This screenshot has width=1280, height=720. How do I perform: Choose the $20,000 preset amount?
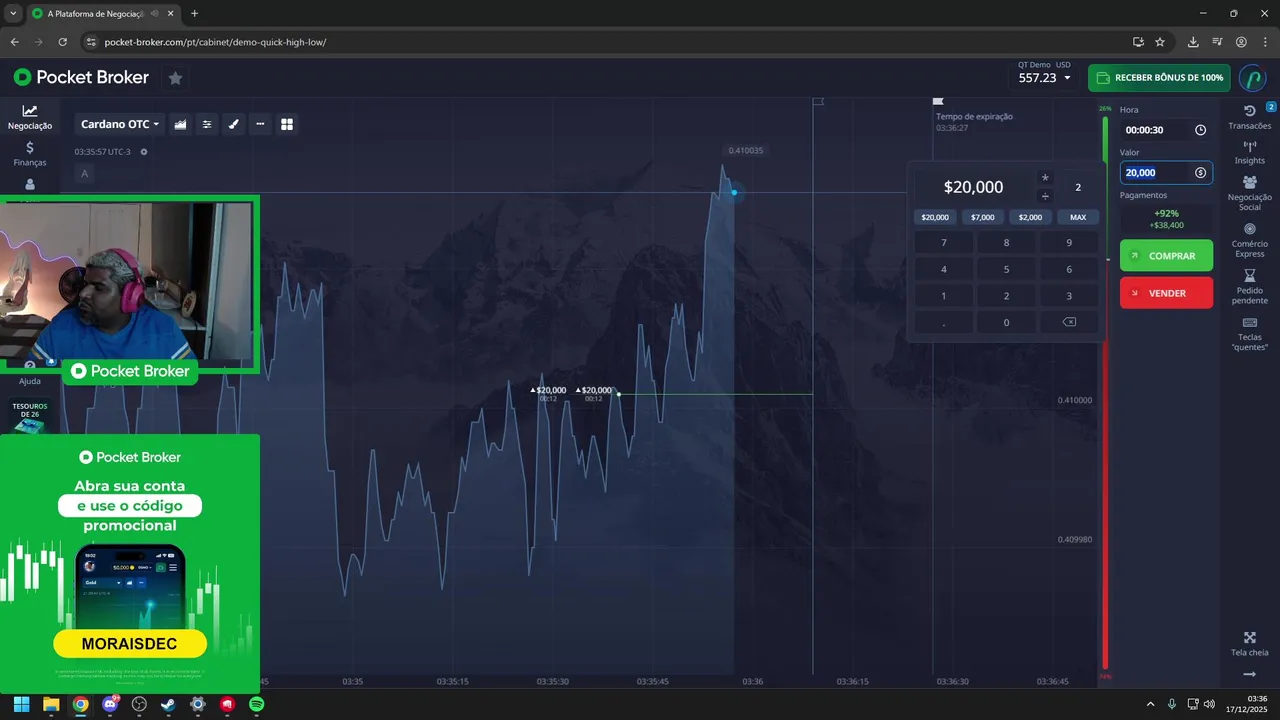[x=935, y=217]
